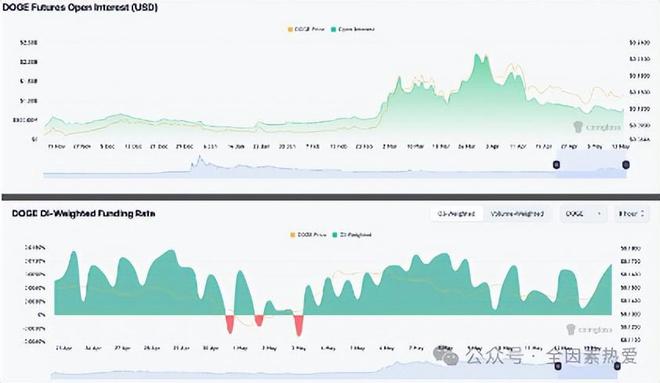Open the 8 hour interval dropdown
Image resolution: width=660 pixels, height=383 pixels.
tap(631, 214)
